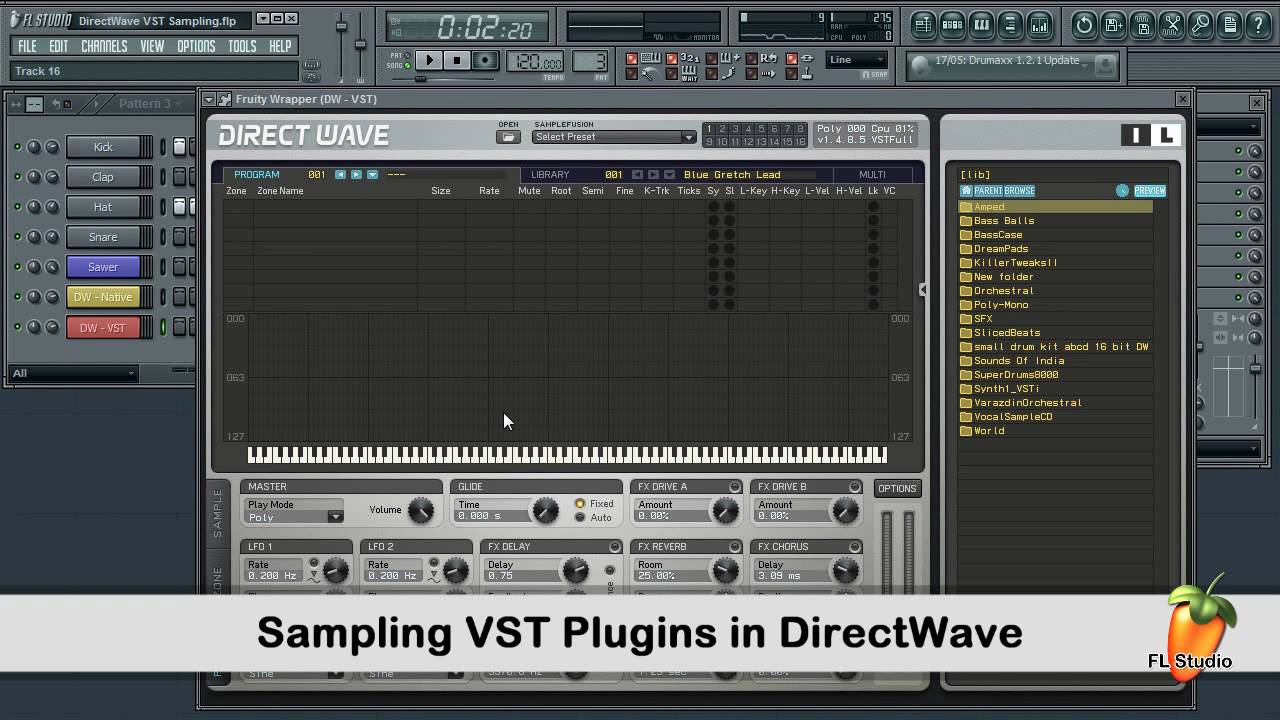
Task: Open the All channel filter dropdown
Action: 72,373
